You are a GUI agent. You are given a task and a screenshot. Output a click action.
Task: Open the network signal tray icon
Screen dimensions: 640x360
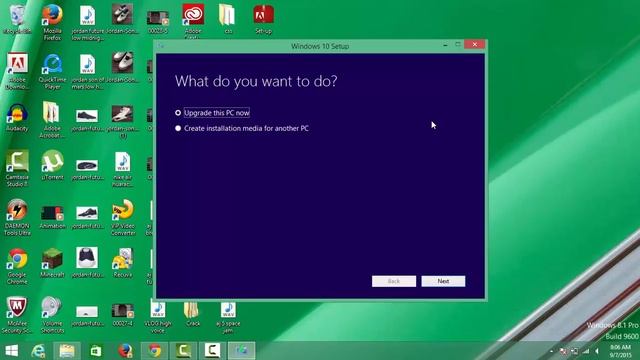(586, 351)
